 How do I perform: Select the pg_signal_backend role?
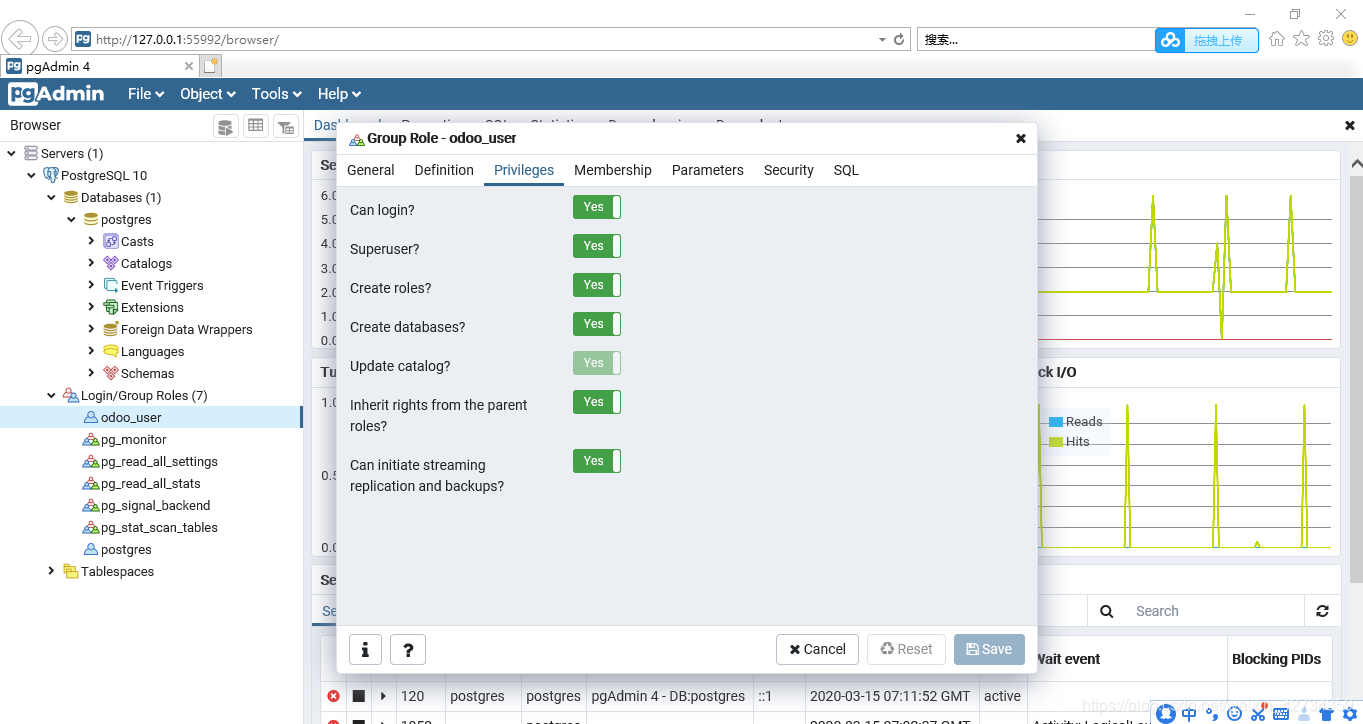tap(155, 505)
